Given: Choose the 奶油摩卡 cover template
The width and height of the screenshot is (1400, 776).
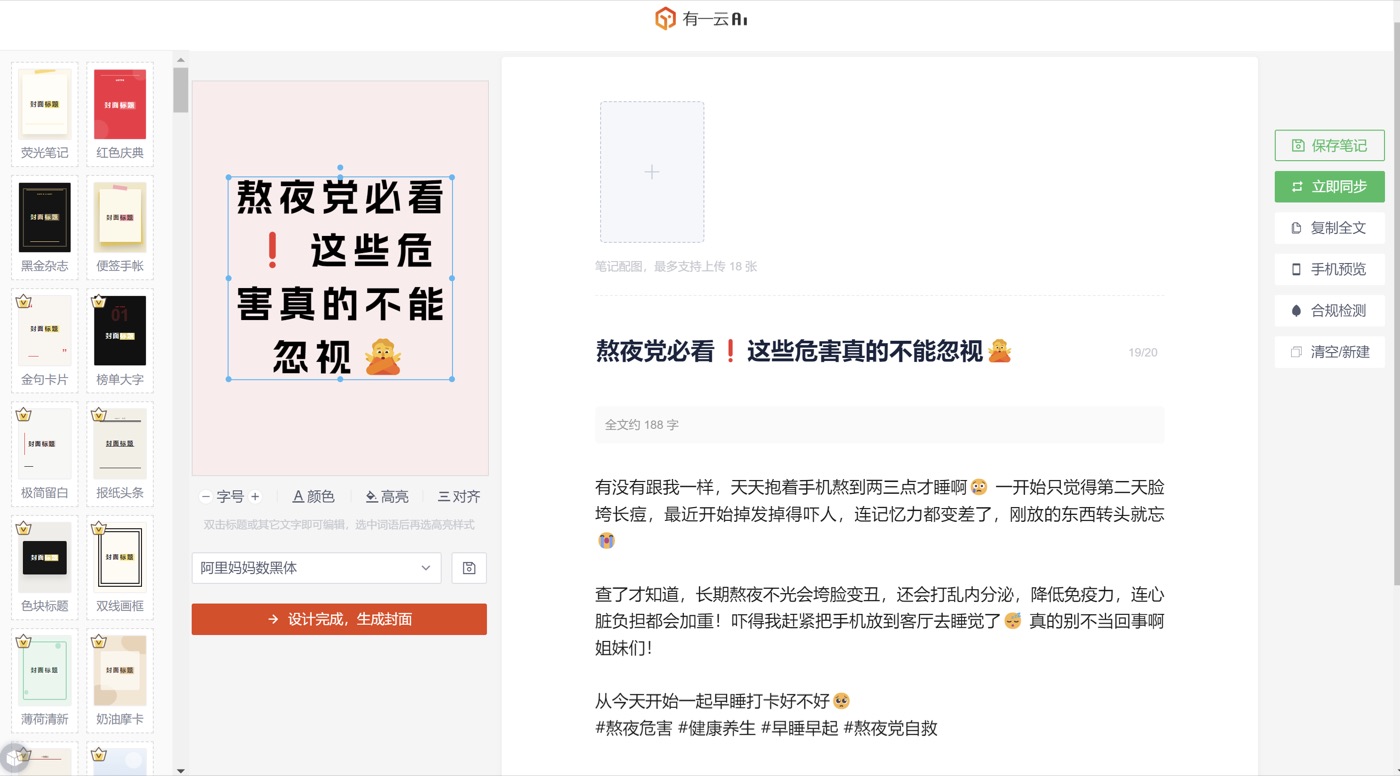Looking at the screenshot, I should click(x=120, y=680).
